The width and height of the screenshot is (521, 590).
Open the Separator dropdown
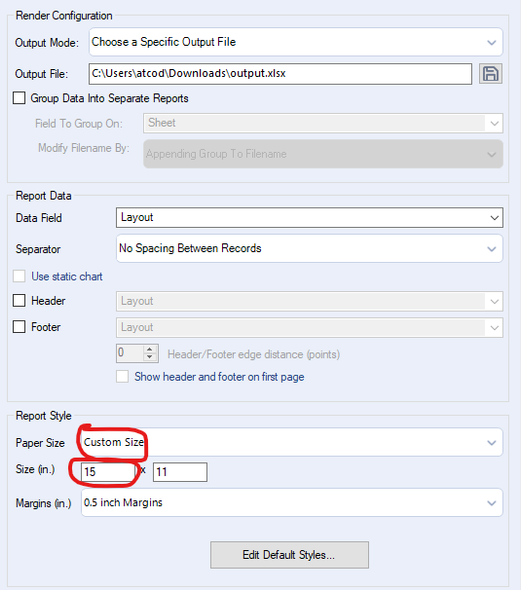[309, 248]
